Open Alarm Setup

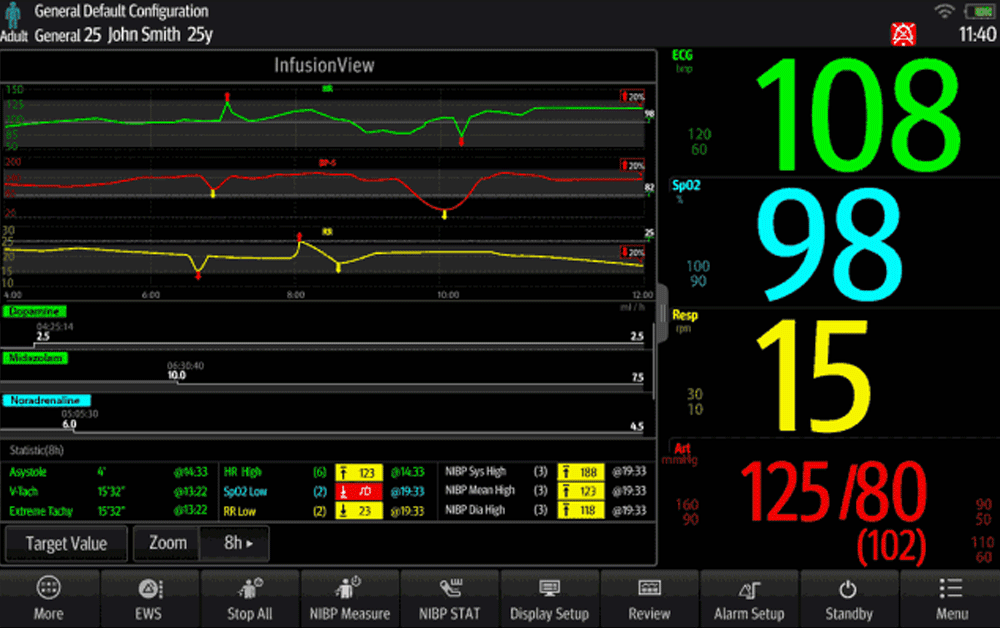click(749, 597)
